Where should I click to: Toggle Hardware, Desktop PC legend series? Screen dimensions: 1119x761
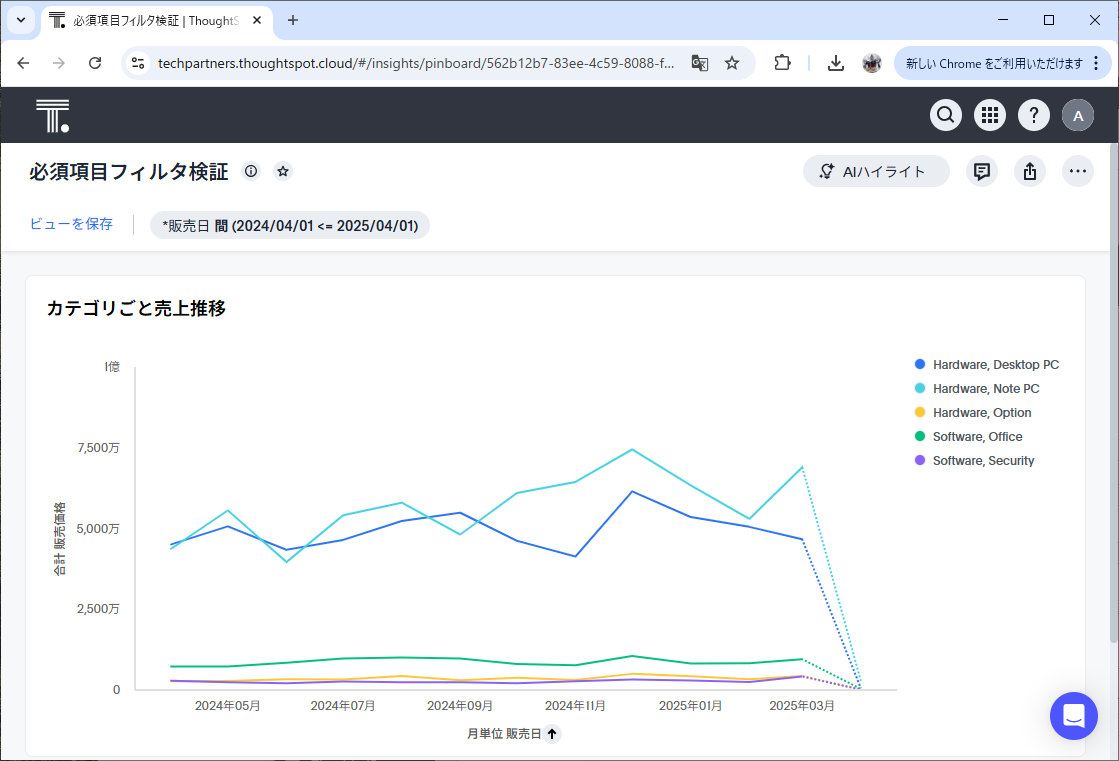tap(995, 365)
